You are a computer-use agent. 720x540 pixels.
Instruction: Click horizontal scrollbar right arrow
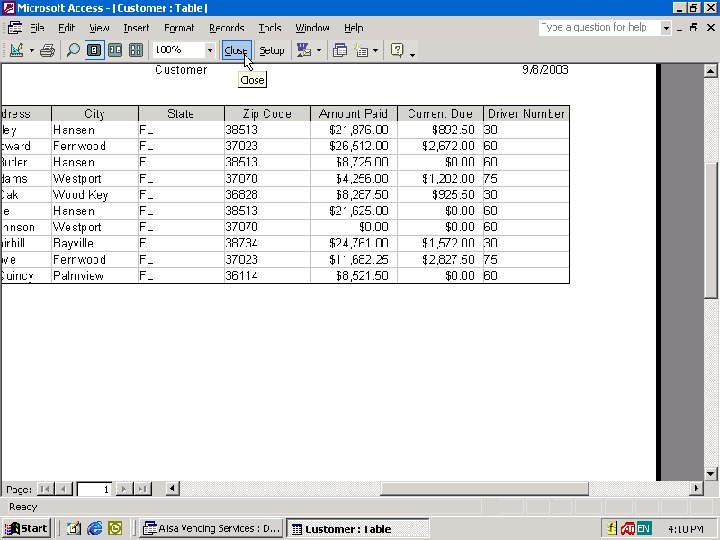pos(696,488)
